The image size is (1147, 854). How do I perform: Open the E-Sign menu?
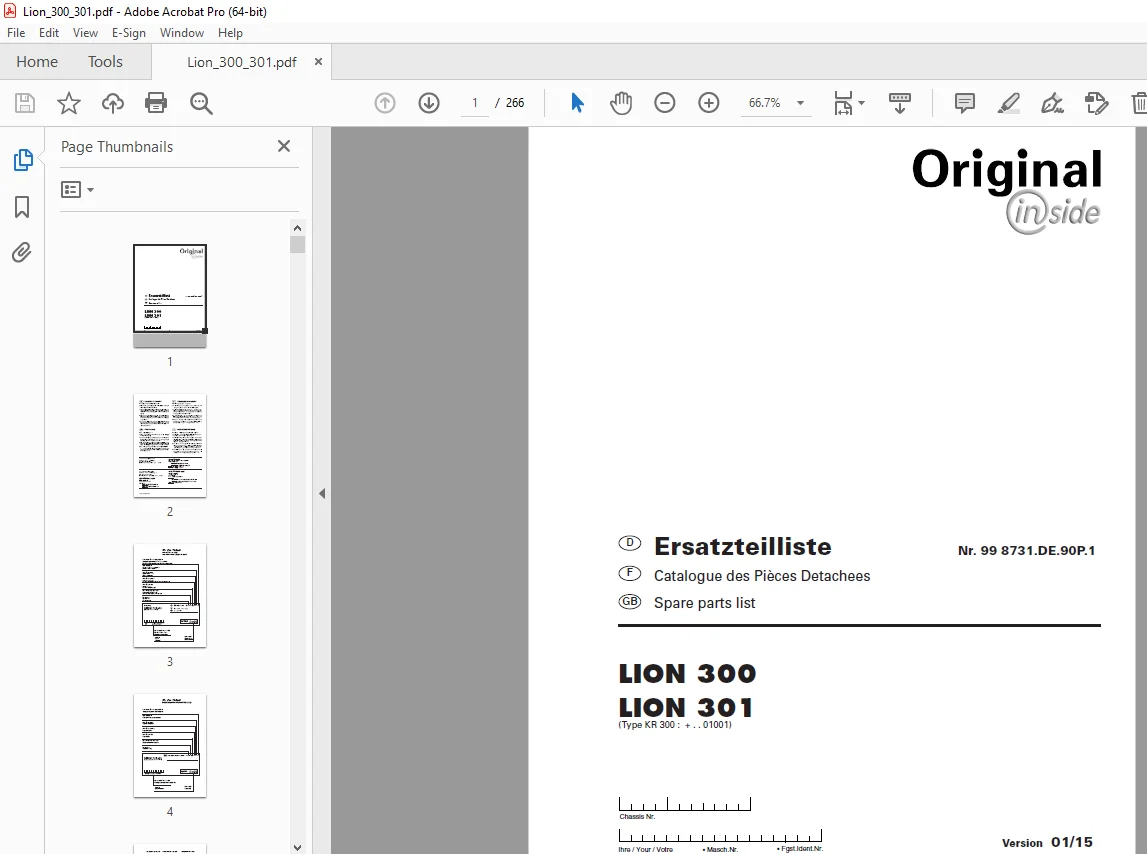click(129, 33)
